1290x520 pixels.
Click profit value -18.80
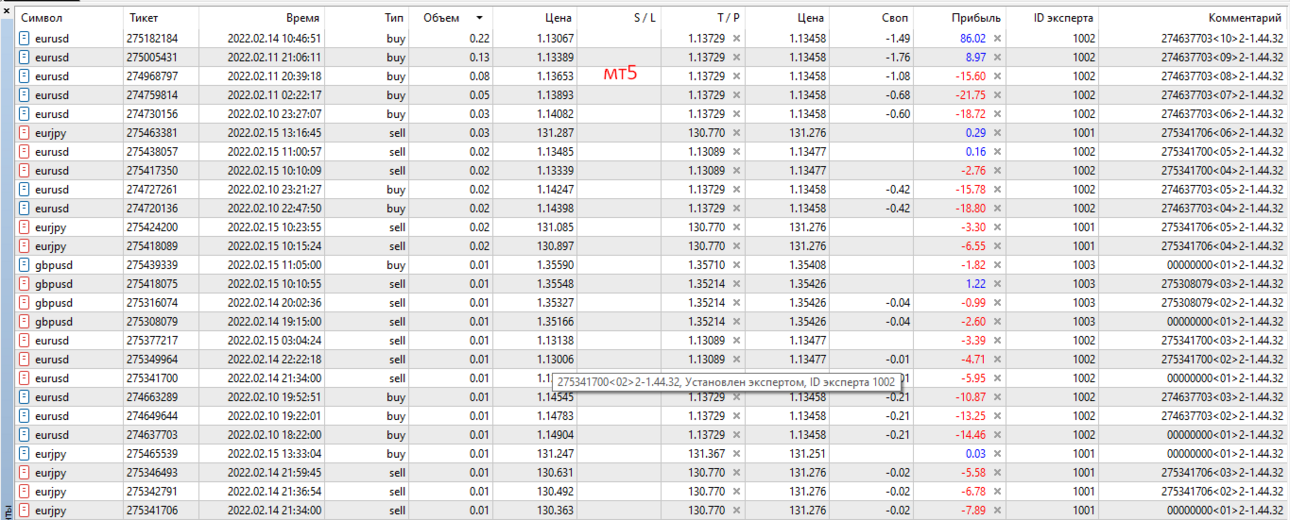click(971, 208)
